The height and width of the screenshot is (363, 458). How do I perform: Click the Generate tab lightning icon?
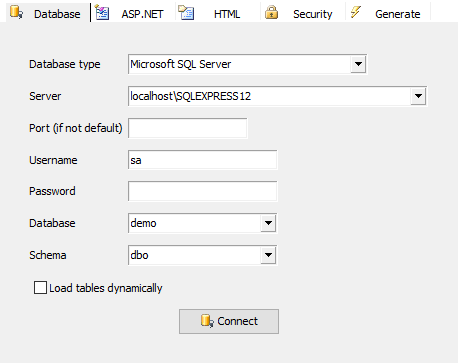(x=356, y=12)
